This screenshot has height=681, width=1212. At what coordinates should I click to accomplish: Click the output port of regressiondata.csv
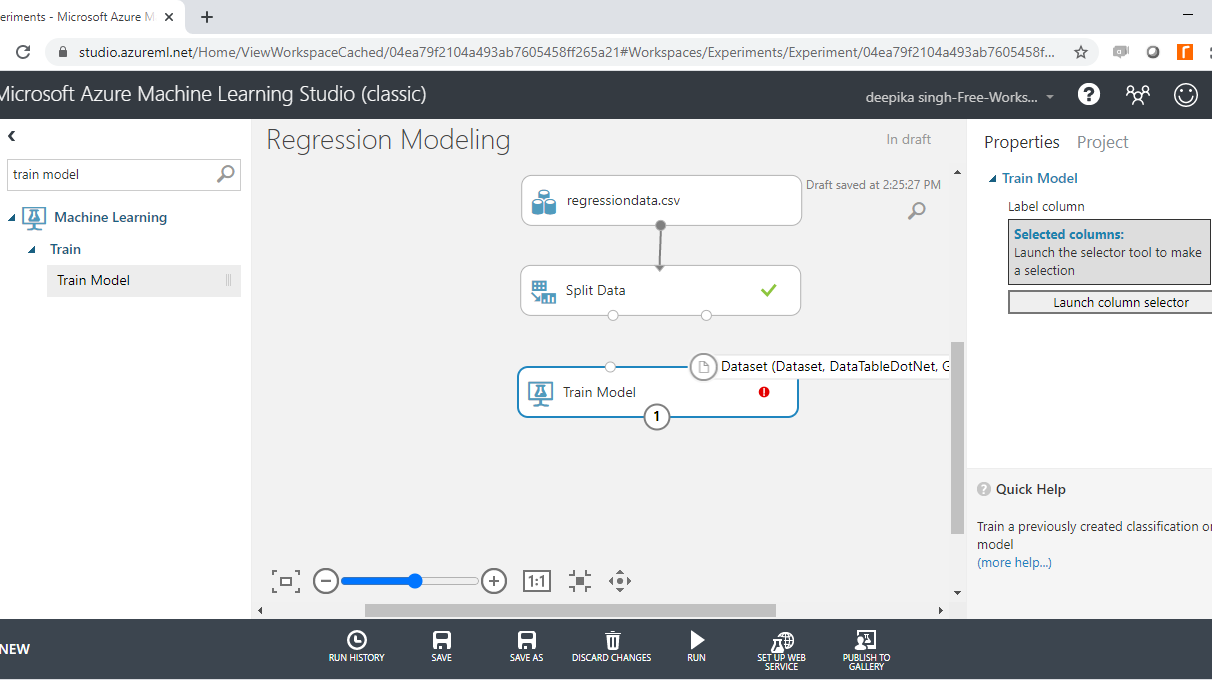coord(660,225)
